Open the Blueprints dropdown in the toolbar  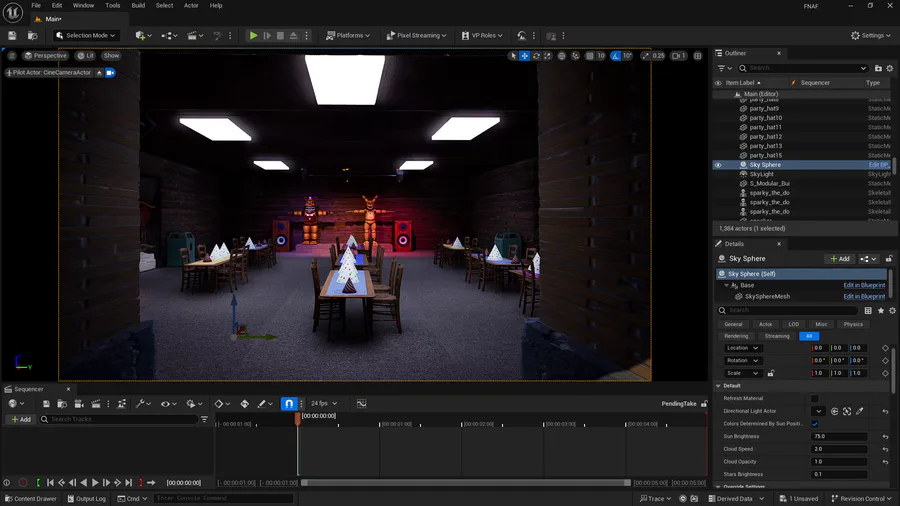tap(169, 36)
